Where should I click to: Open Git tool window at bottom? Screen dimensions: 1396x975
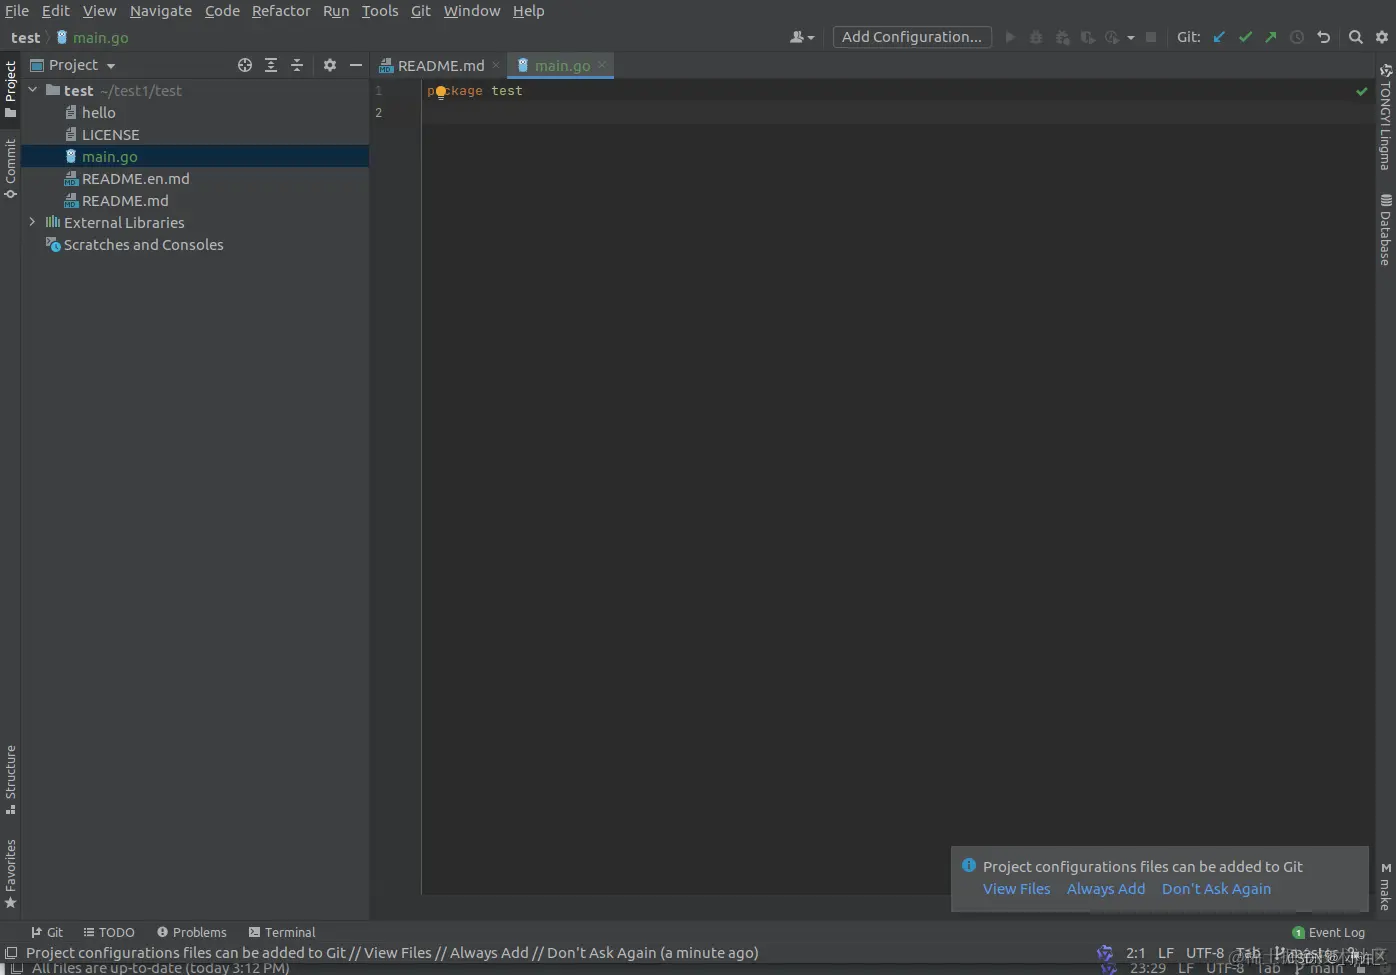(46, 932)
